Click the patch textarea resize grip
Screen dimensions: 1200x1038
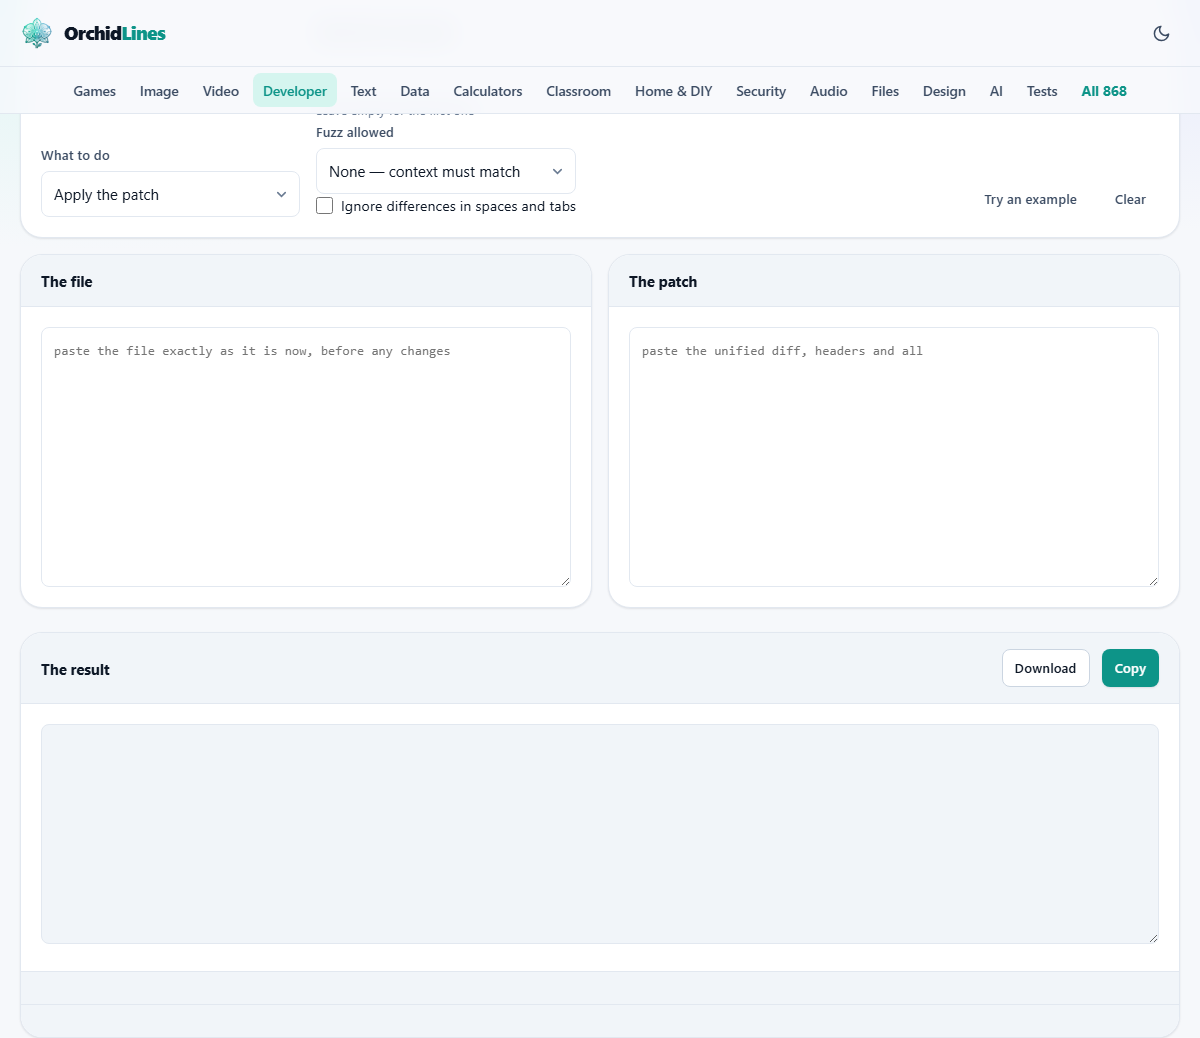tap(1153, 581)
